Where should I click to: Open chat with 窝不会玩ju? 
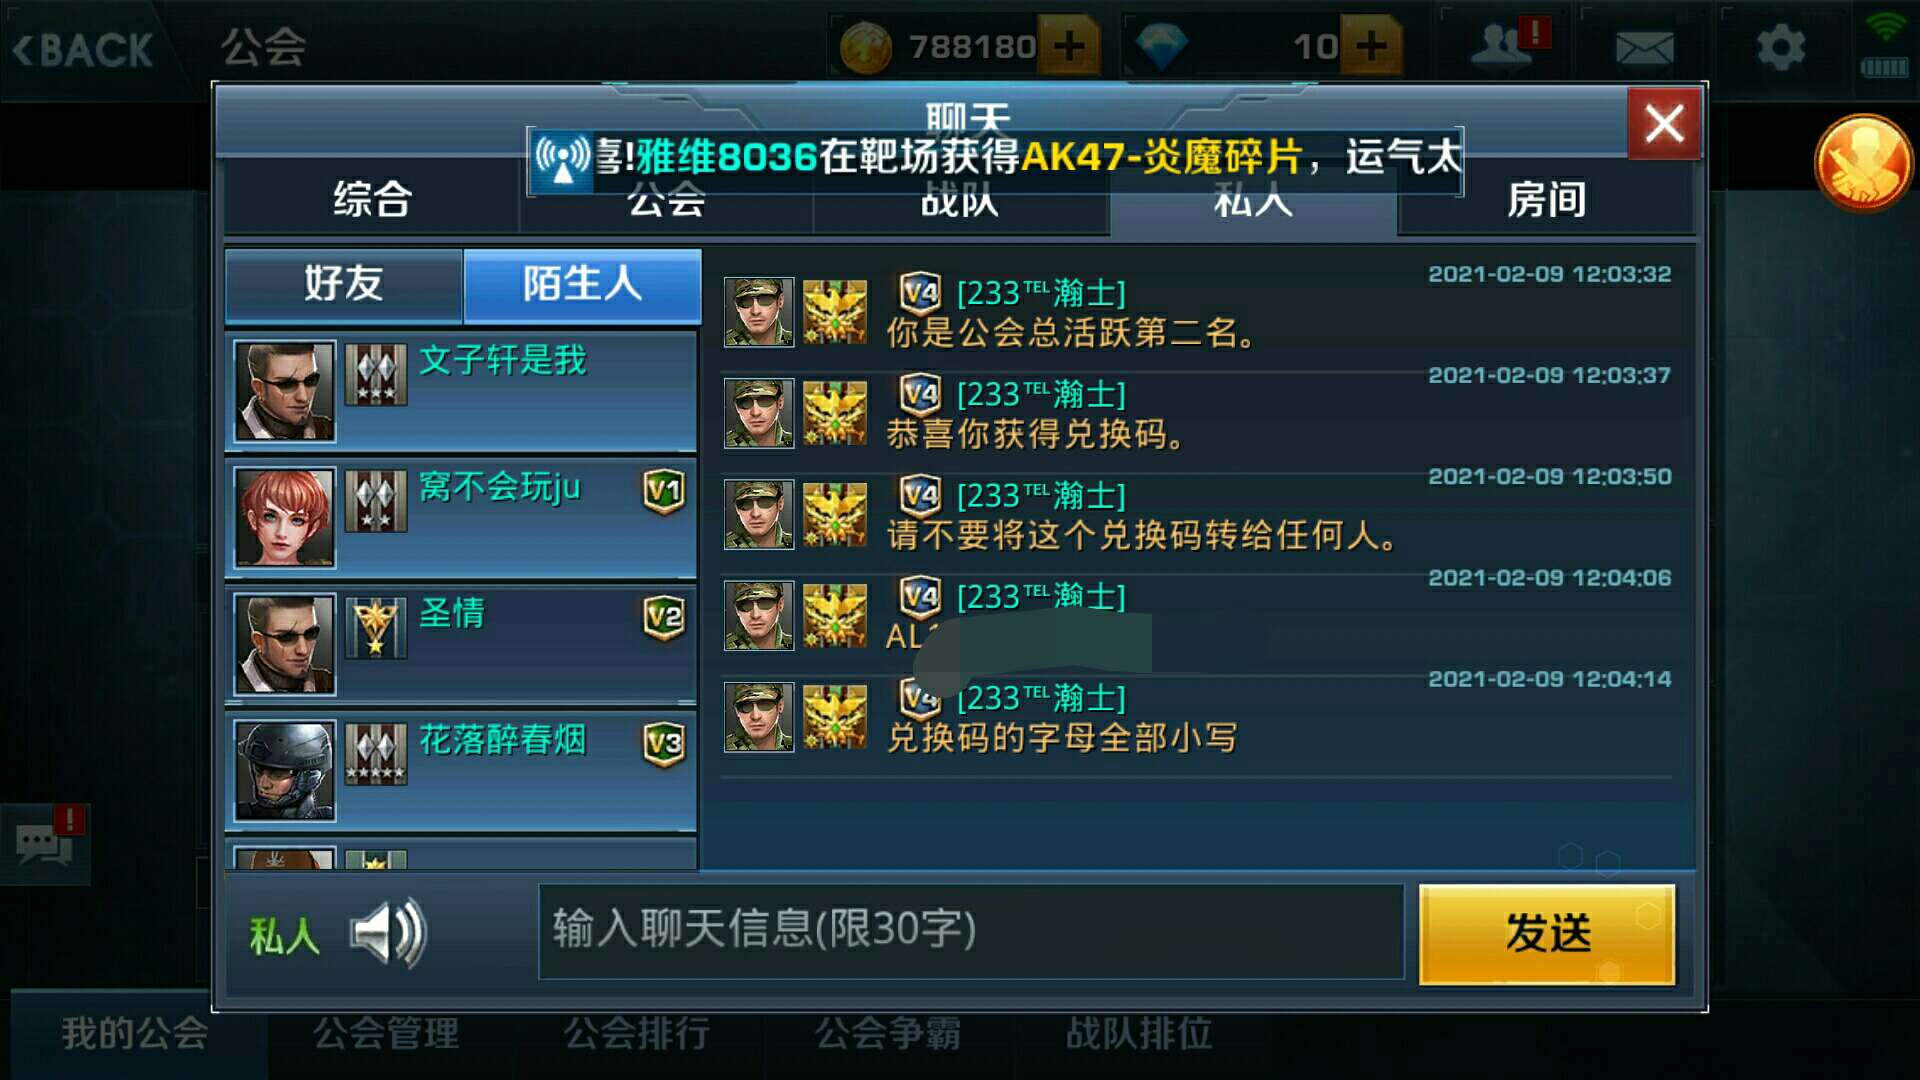pos(461,518)
